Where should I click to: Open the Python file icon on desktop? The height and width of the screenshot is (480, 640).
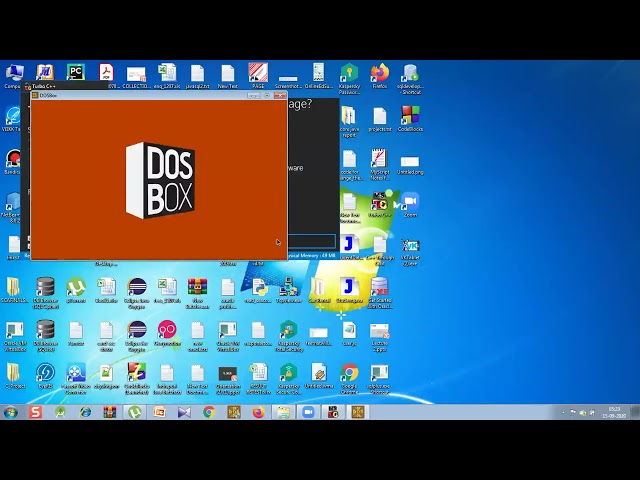(258, 290)
